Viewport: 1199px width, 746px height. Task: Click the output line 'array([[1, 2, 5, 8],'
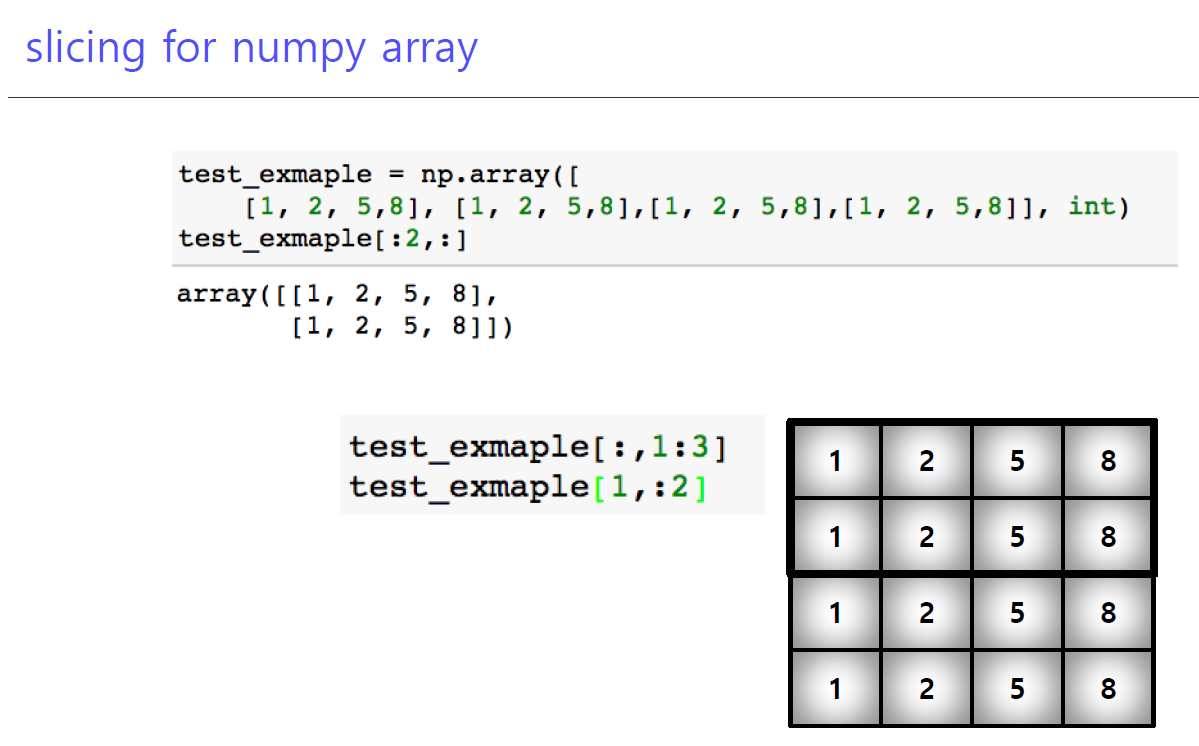tap(337, 294)
